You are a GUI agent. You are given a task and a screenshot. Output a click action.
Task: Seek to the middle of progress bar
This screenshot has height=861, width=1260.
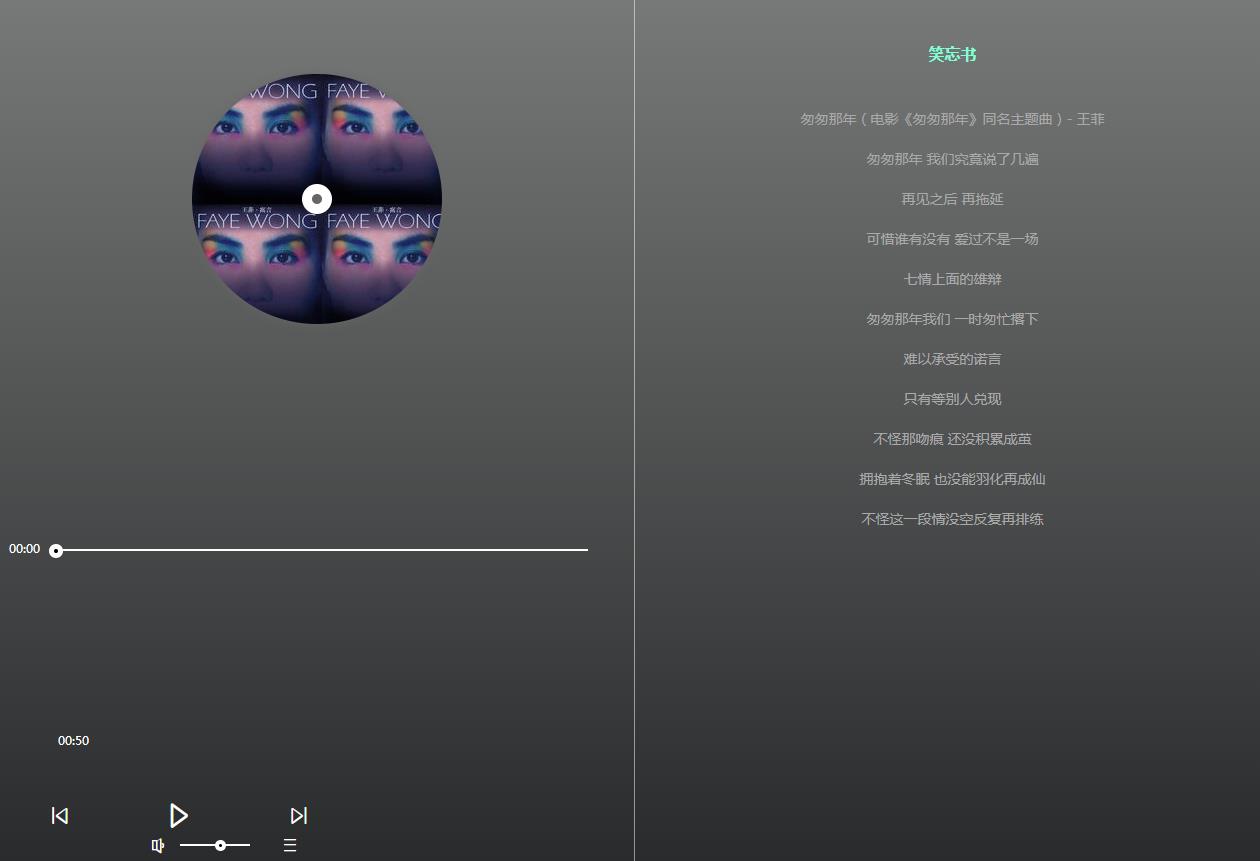[x=322, y=550]
